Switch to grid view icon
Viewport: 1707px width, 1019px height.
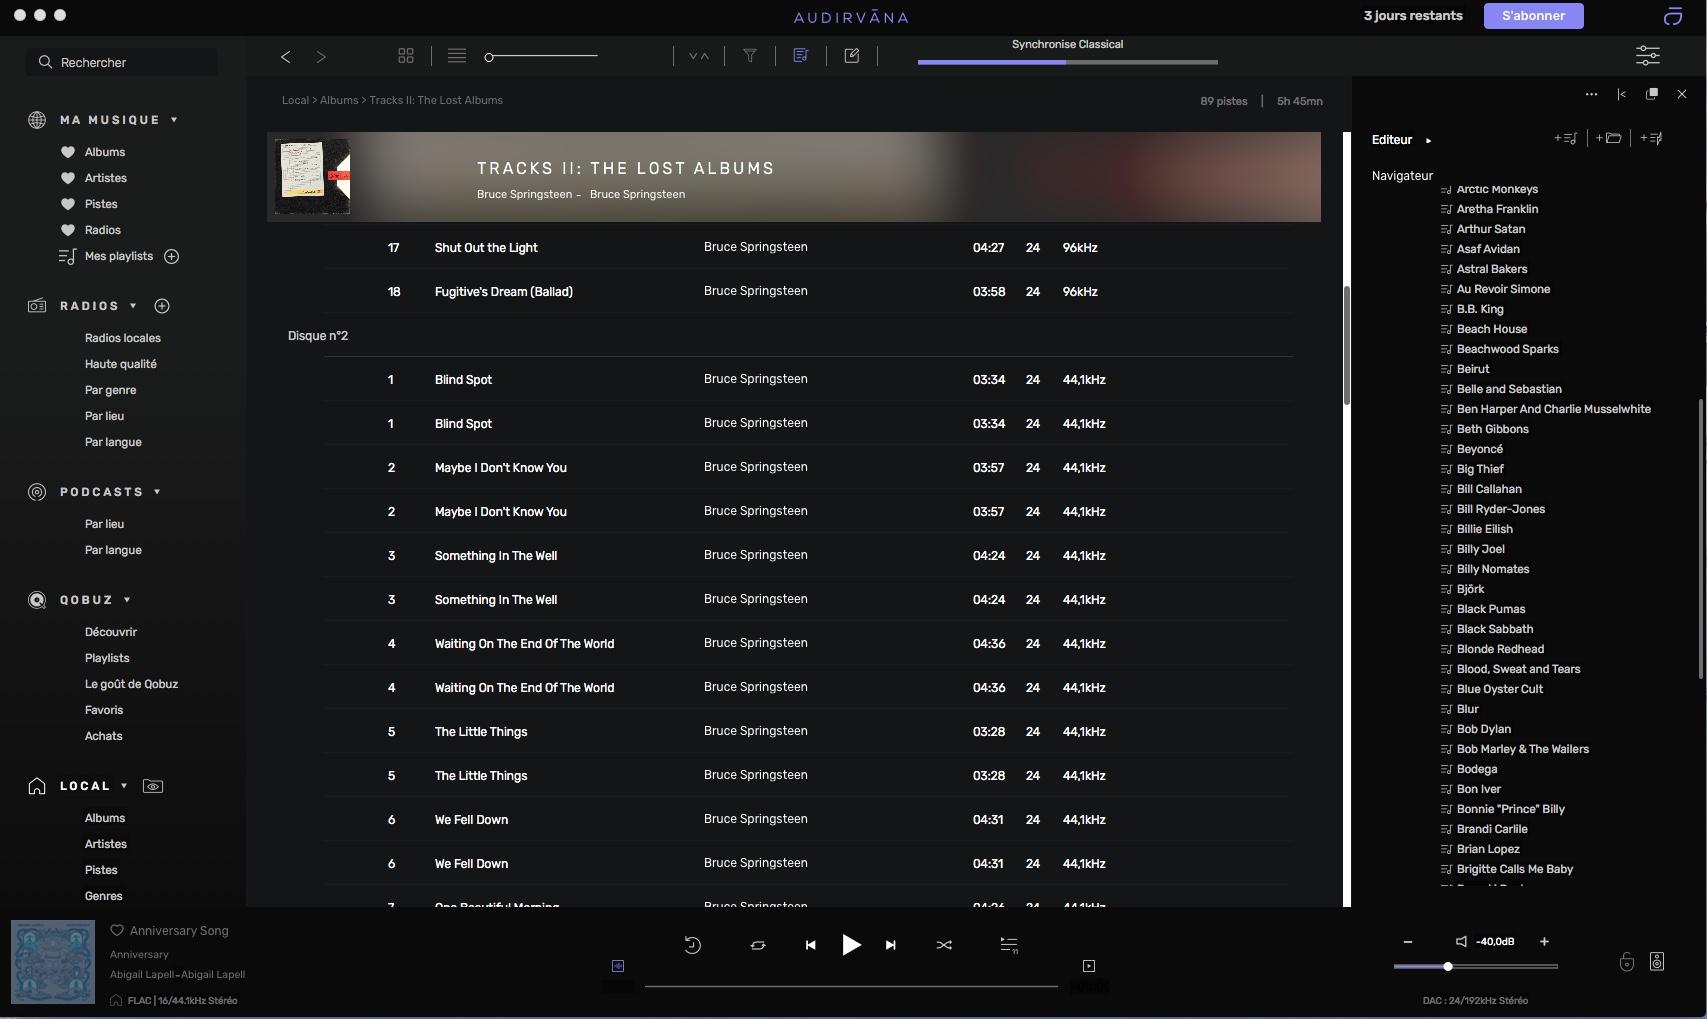click(406, 56)
